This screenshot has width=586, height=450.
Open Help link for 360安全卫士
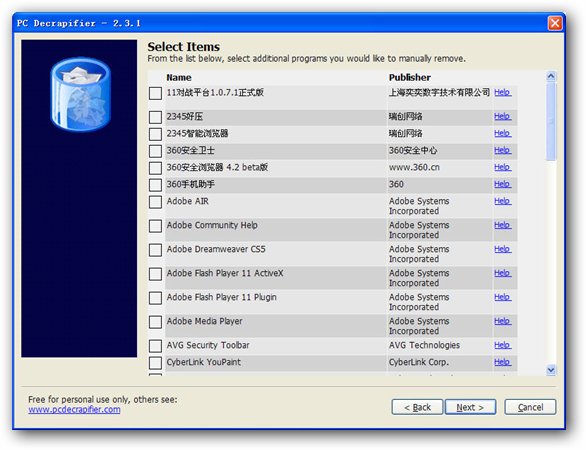[x=502, y=150]
